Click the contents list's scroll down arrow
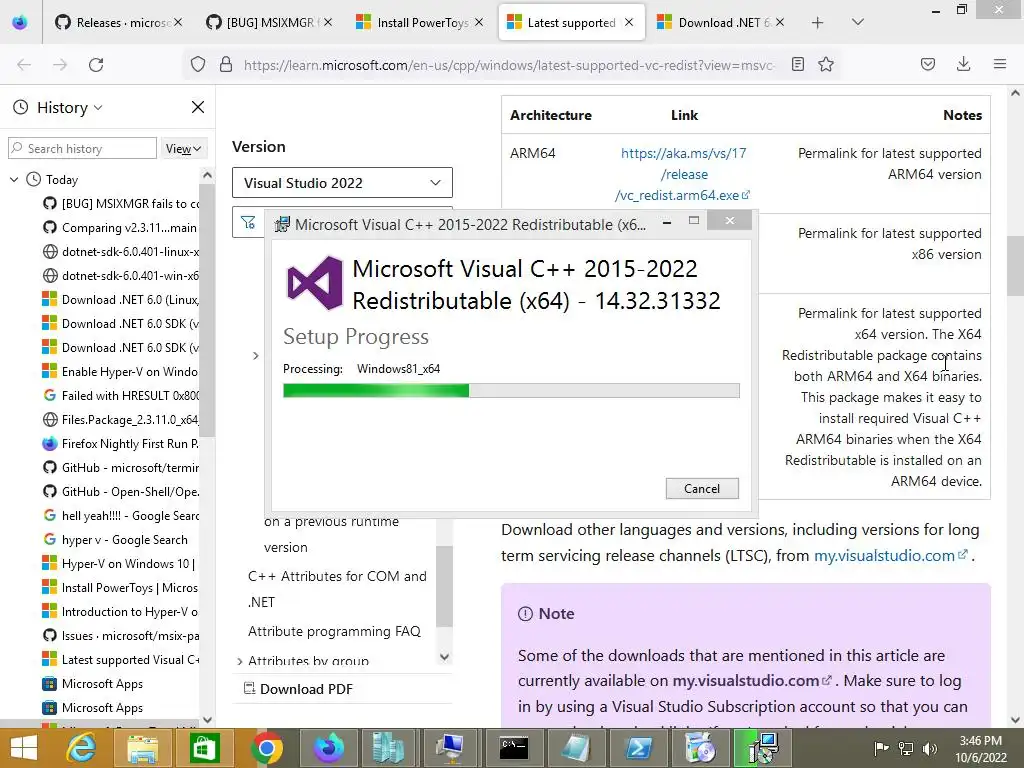Screen dimensions: 1024x768 coord(444,657)
